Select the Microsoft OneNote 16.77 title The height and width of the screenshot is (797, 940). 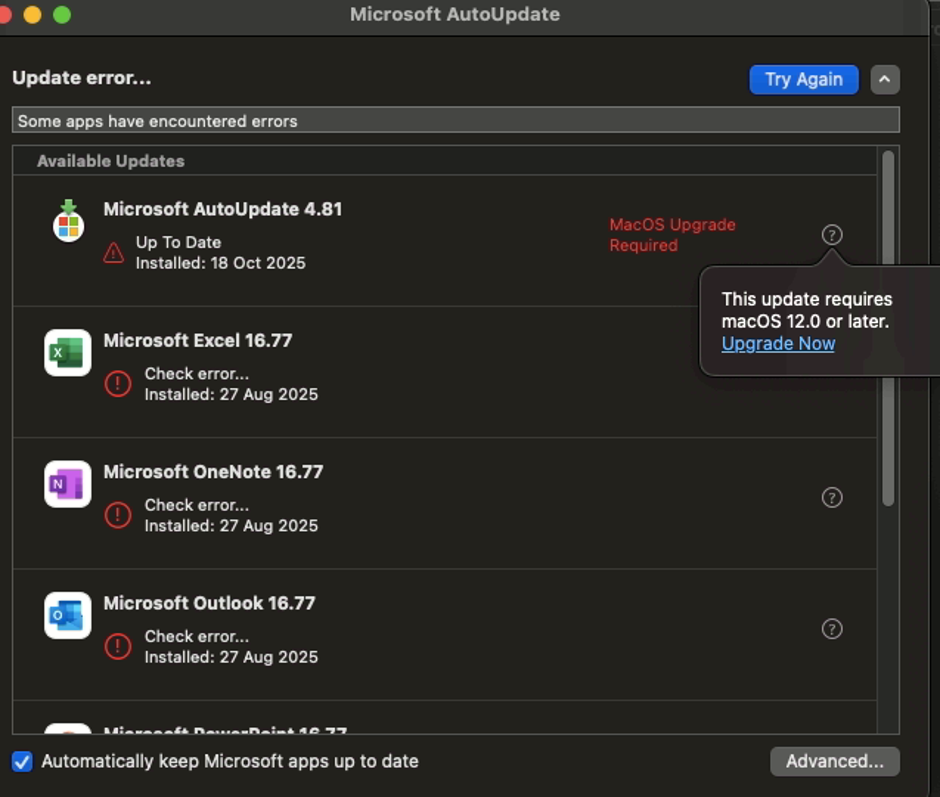tap(213, 472)
